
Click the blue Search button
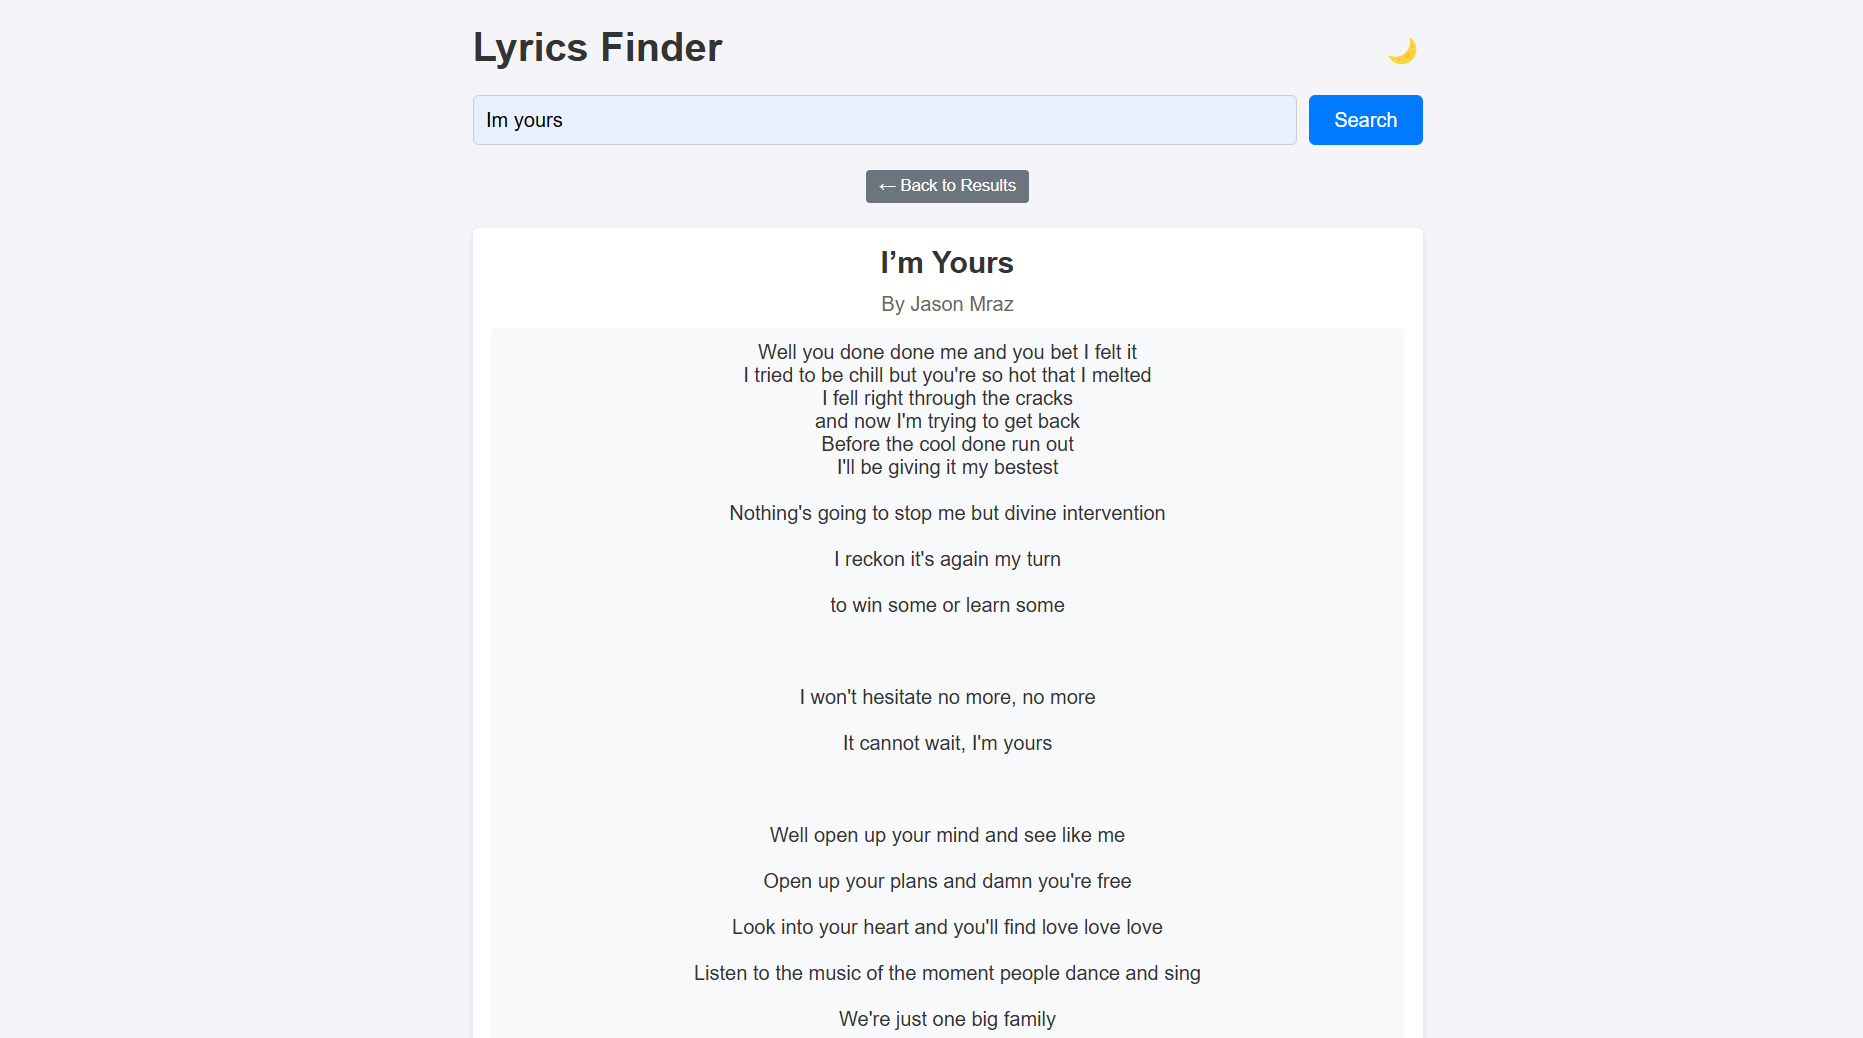[x=1365, y=120]
